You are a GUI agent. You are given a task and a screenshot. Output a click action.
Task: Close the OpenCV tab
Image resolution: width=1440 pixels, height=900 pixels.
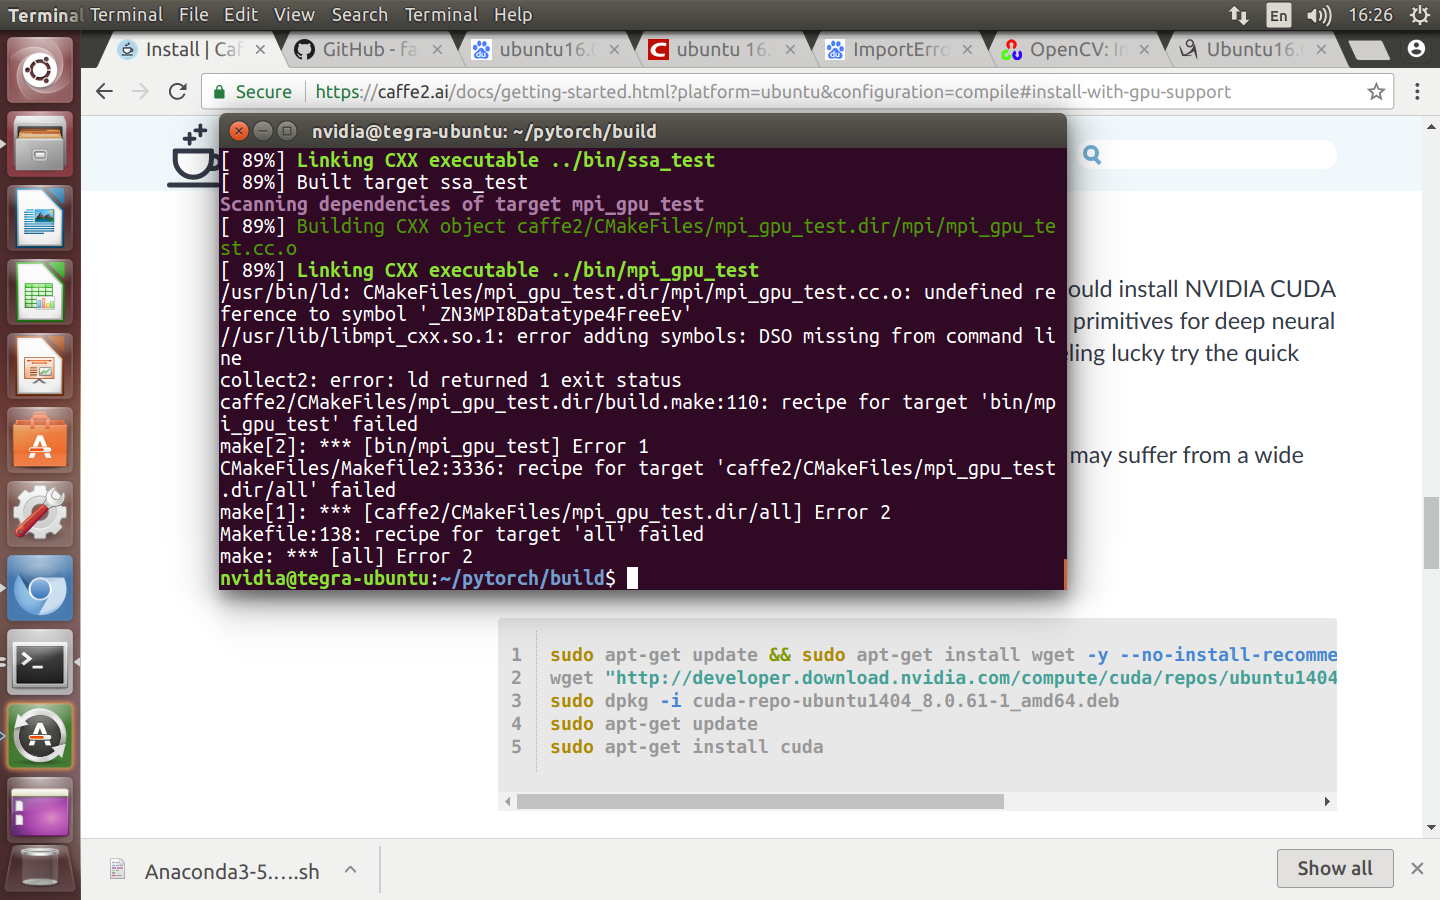click(1144, 49)
